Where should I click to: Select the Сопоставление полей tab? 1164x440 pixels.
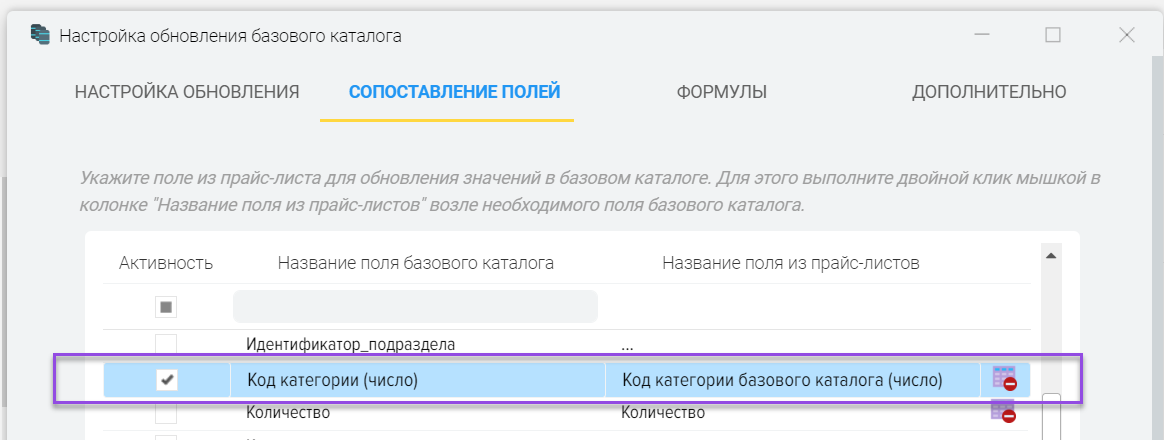[x=454, y=92]
